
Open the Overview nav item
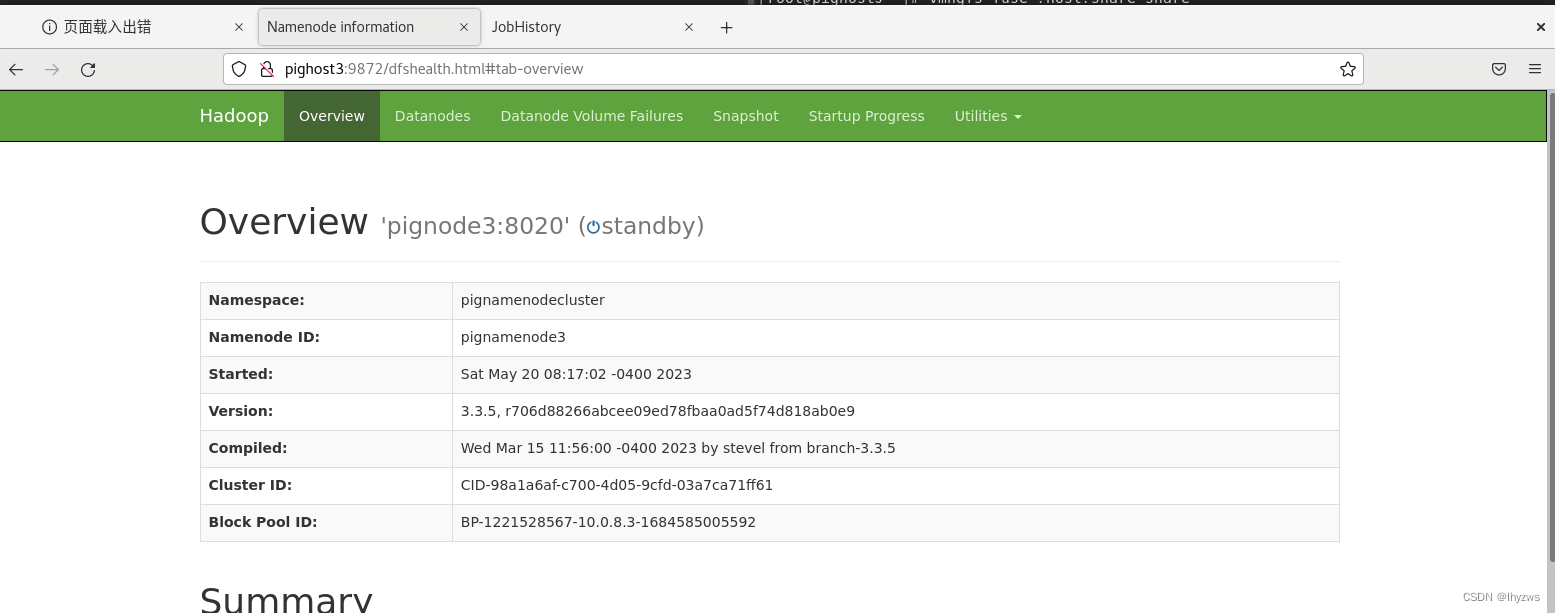tap(332, 116)
